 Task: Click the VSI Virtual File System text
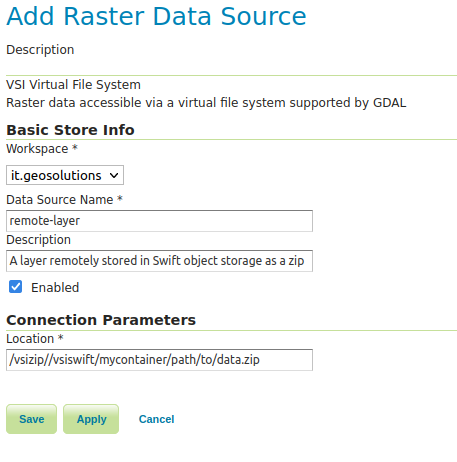(73, 85)
